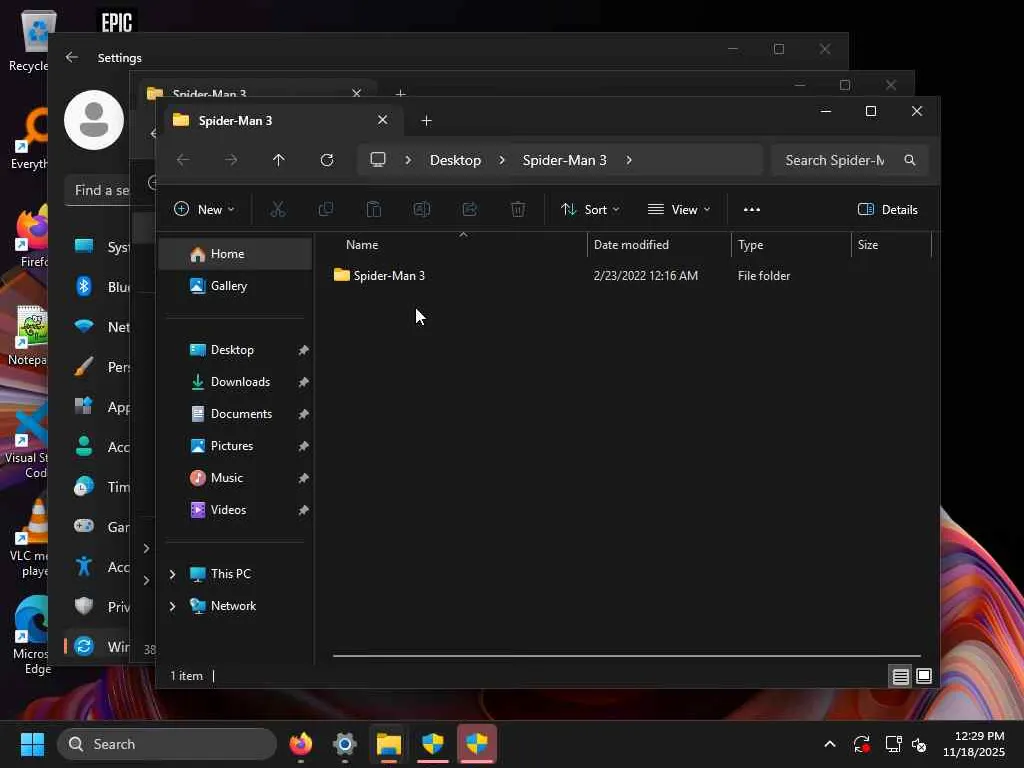Expand chevron after Desktop in address bar
1024x768 pixels.
pos(502,160)
